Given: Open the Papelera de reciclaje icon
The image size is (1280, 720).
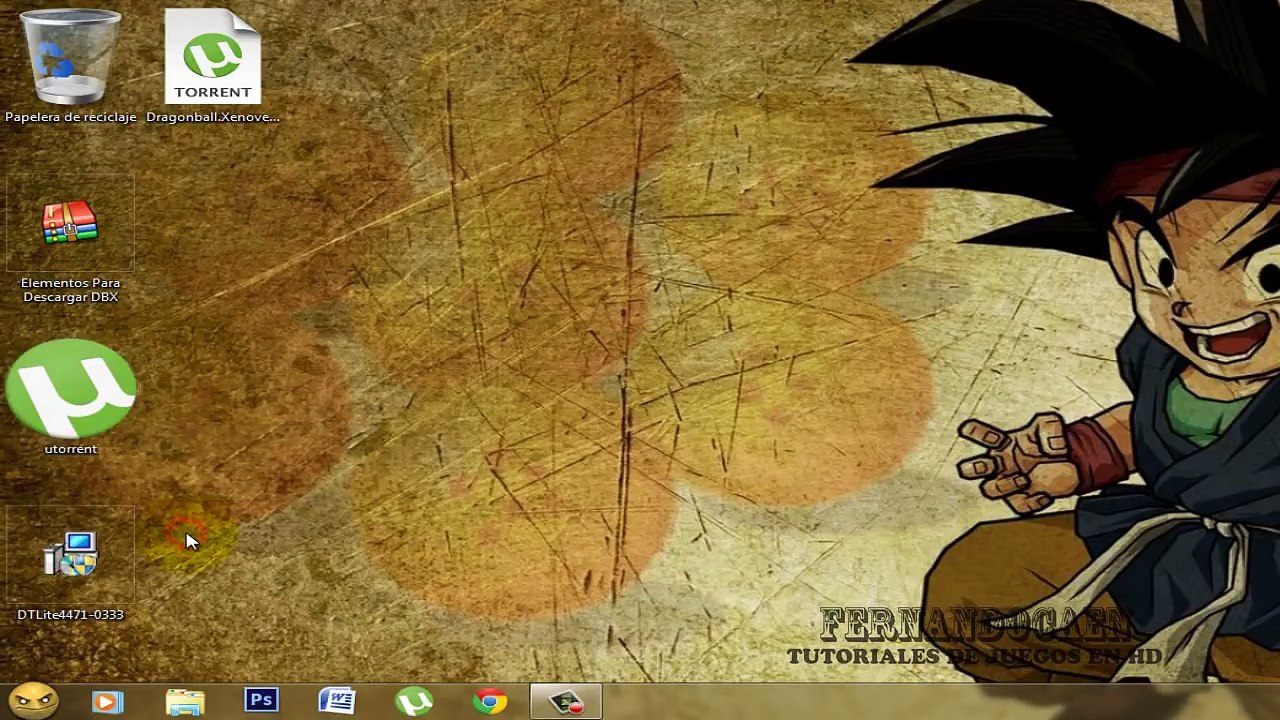Looking at the screenshot, I should (70, 57).
